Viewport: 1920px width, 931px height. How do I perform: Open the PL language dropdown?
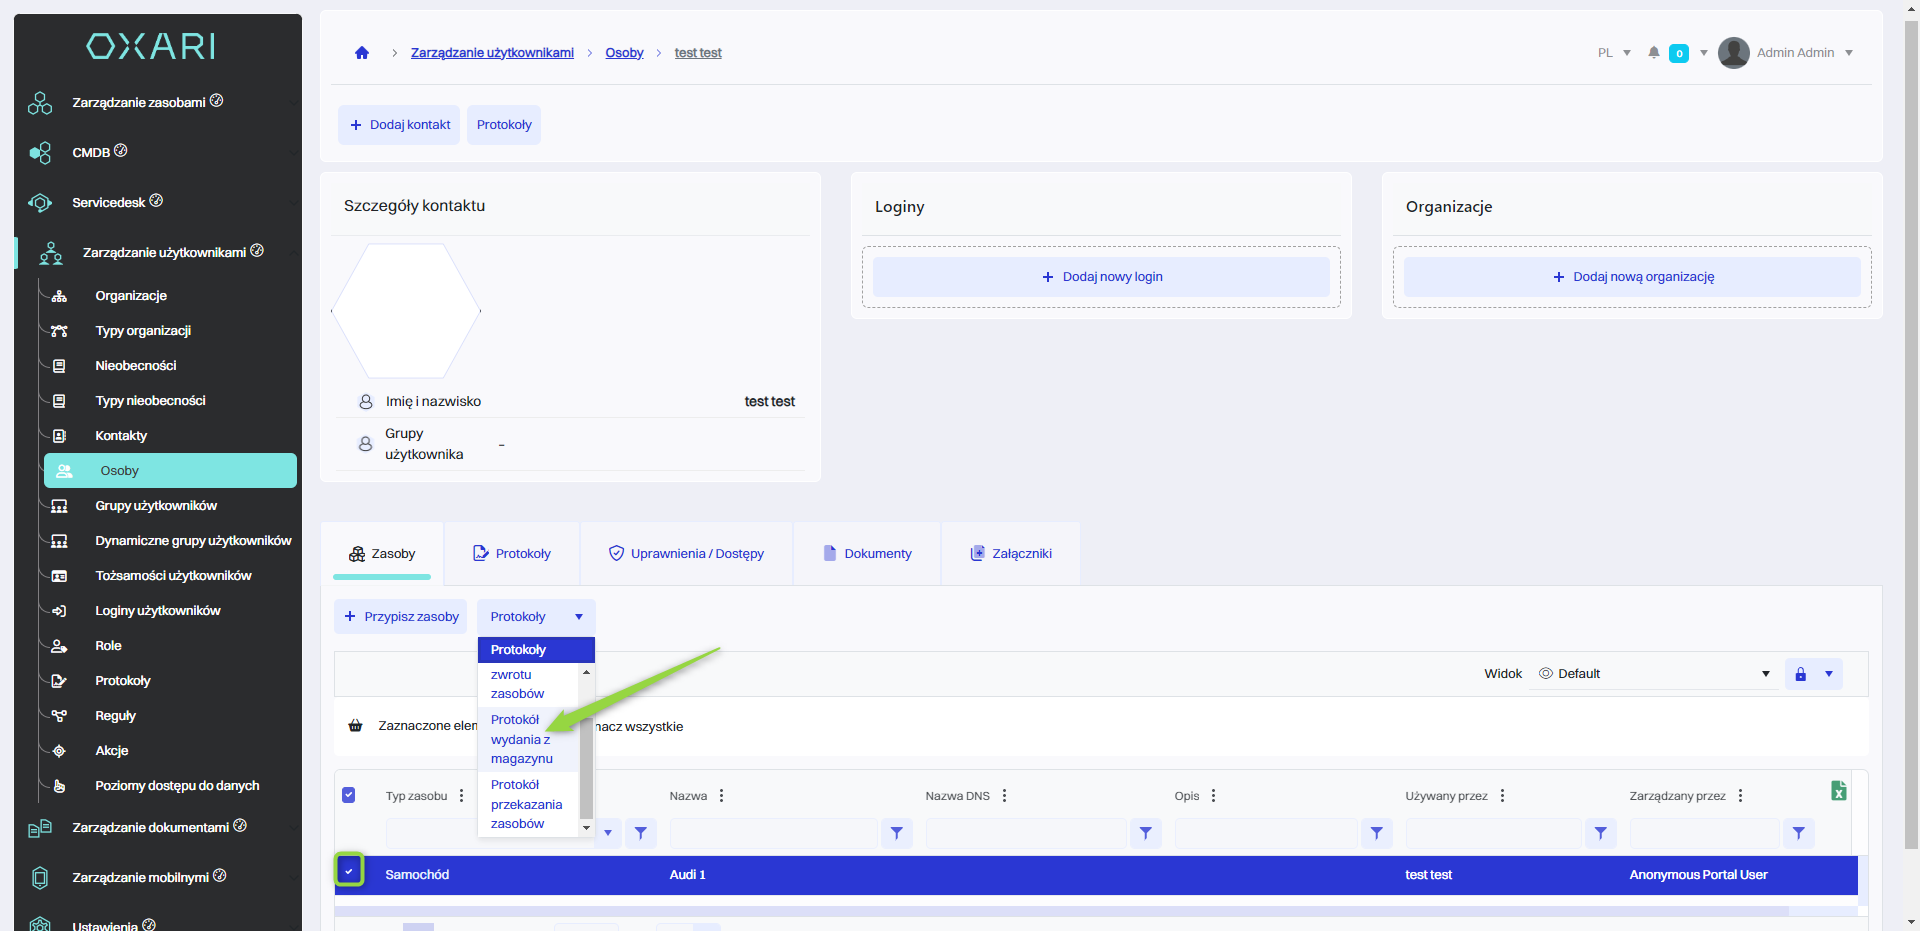click(1614, 53)
